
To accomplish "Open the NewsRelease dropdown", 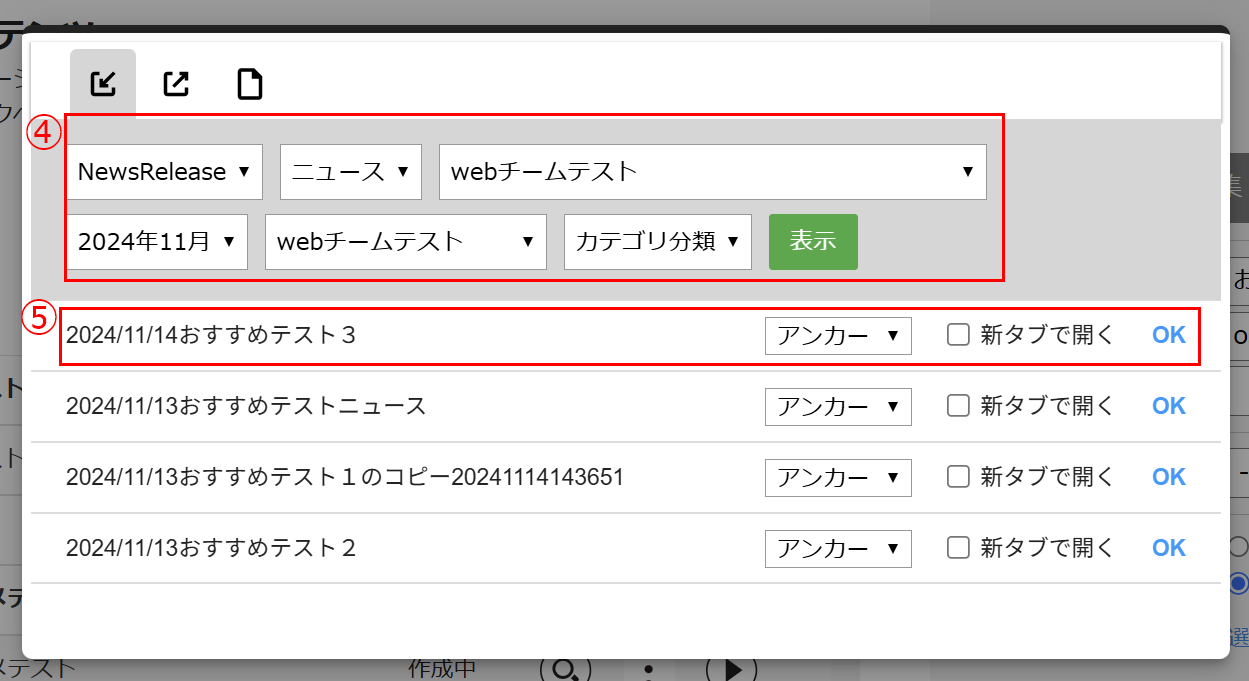I will coord(165,172).
